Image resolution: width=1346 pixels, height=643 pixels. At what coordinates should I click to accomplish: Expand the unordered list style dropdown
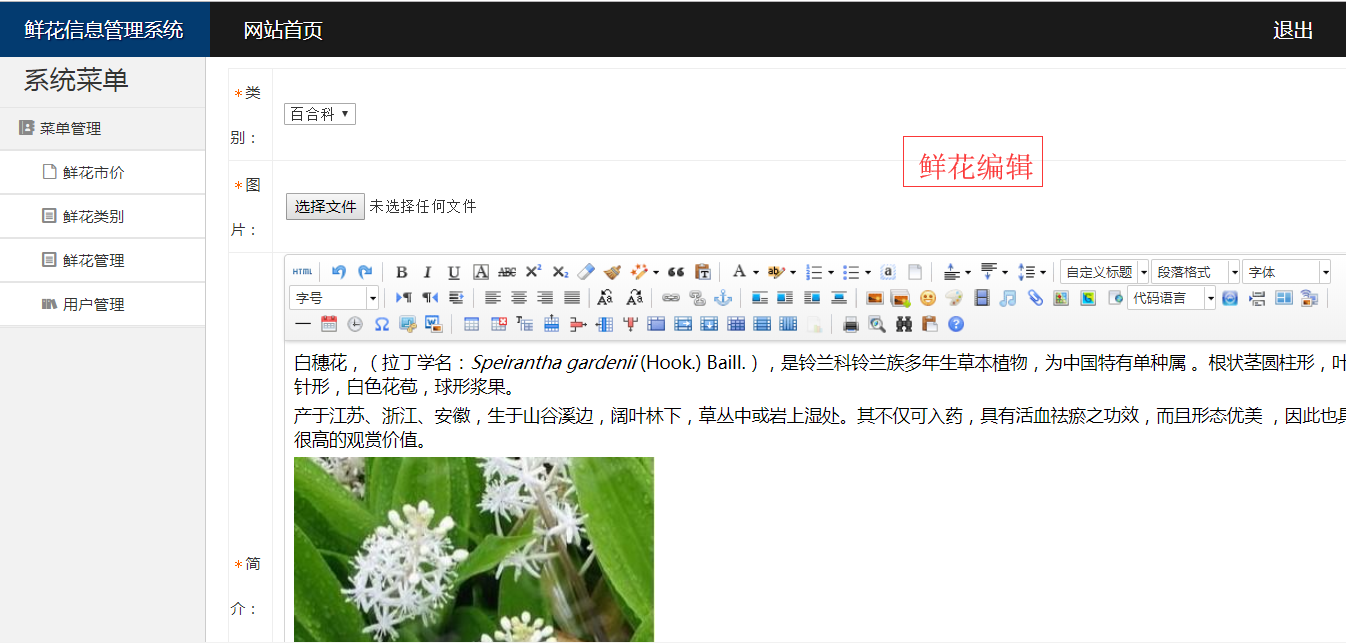coord(868,272)
